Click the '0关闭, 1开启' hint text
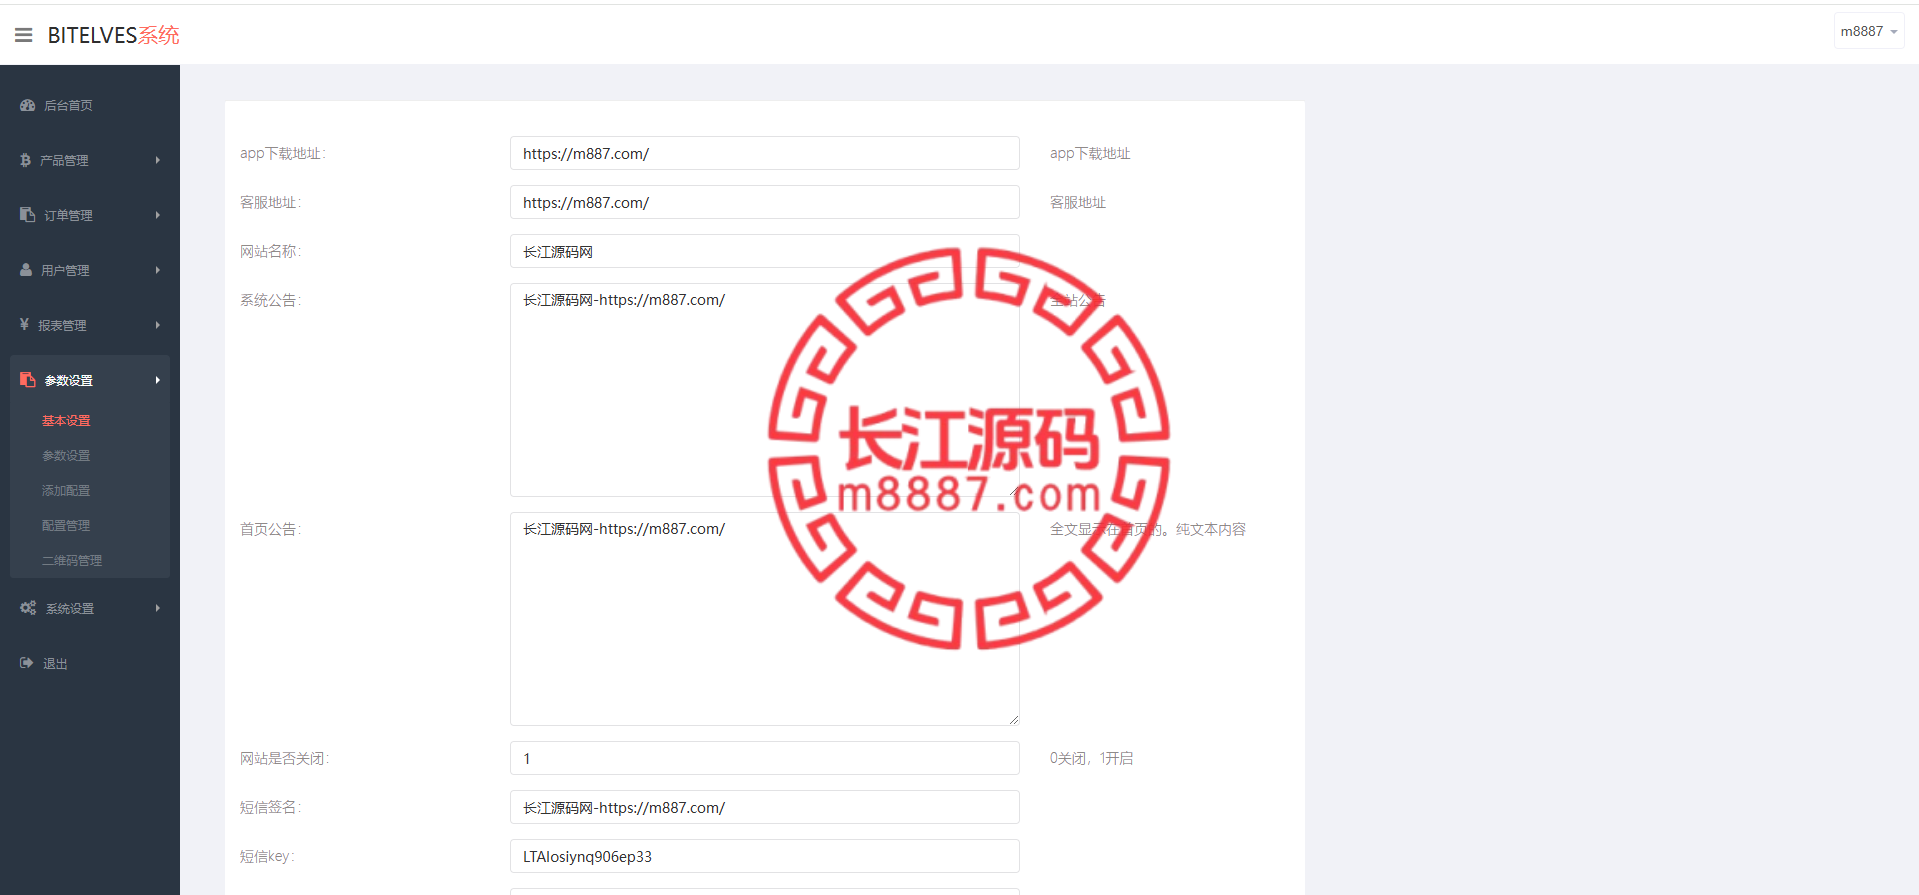 coord(1092,758)
